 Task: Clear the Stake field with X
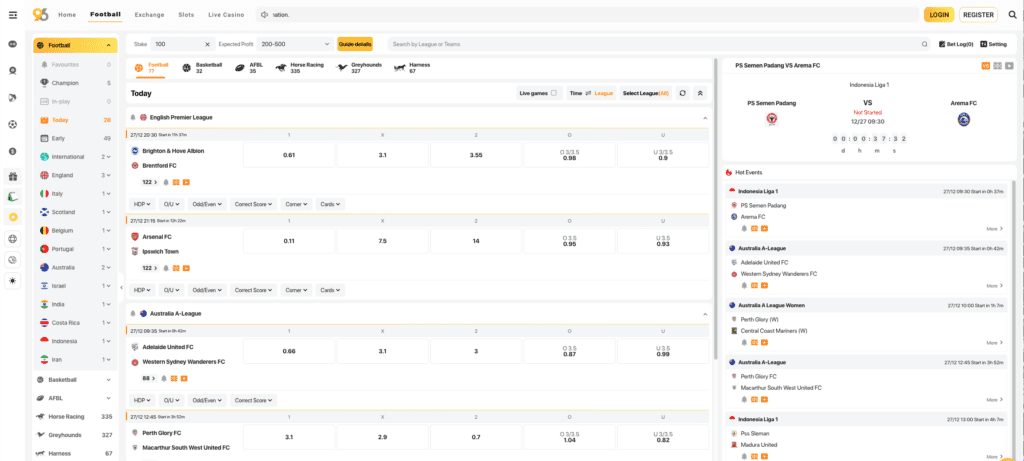click(x=208, y=44)
